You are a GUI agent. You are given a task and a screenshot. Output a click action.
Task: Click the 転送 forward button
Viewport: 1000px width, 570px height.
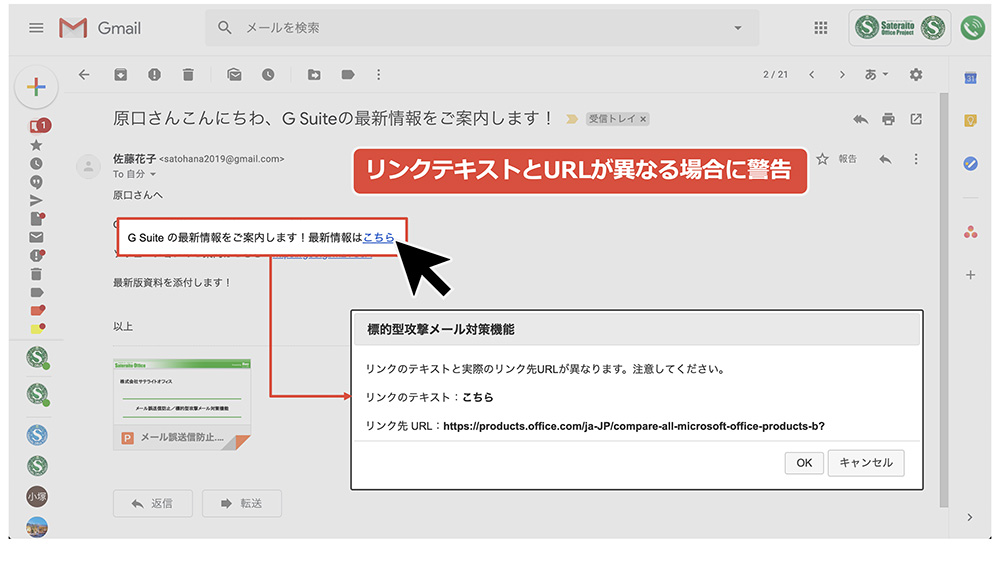242,503
